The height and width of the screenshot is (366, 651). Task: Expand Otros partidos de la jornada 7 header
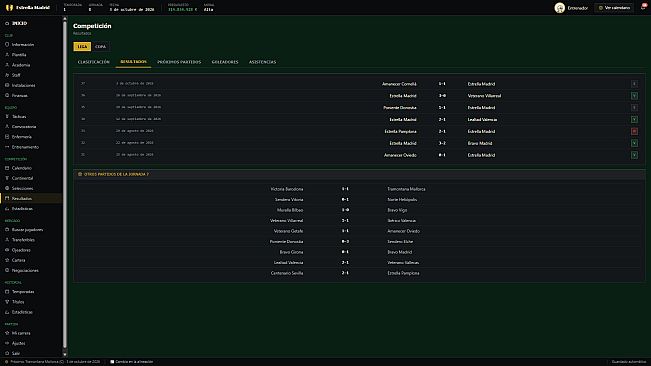pyautogui.click(x=359, y=174)
